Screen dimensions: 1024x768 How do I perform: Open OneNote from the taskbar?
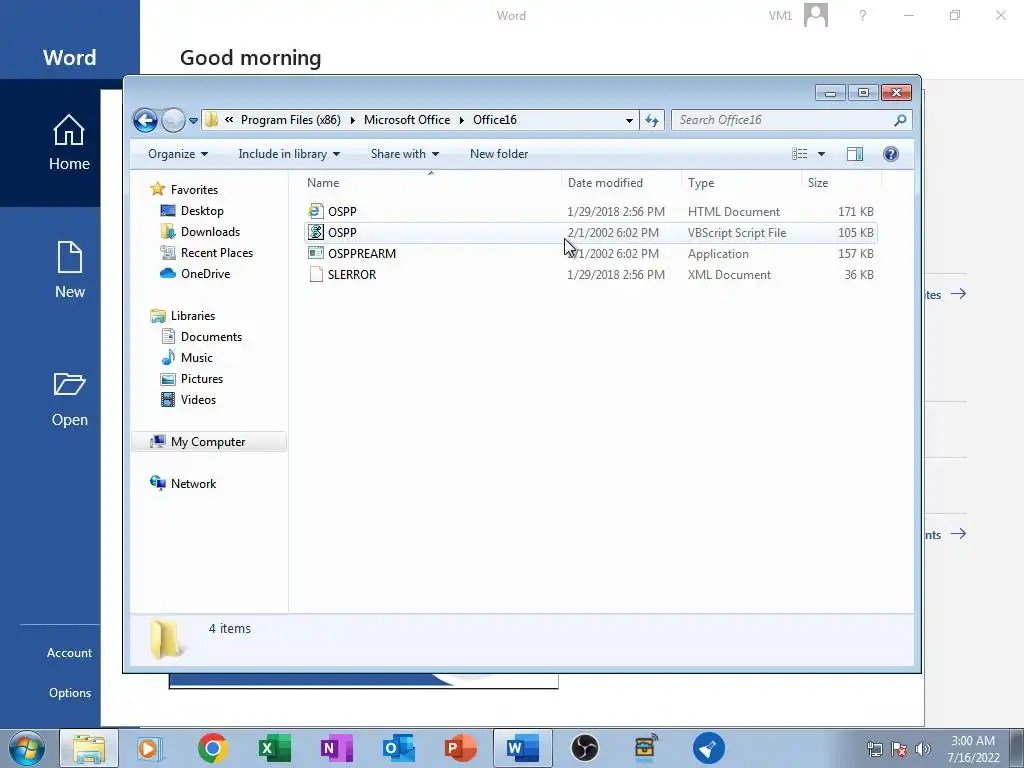[x=336, y=748]
